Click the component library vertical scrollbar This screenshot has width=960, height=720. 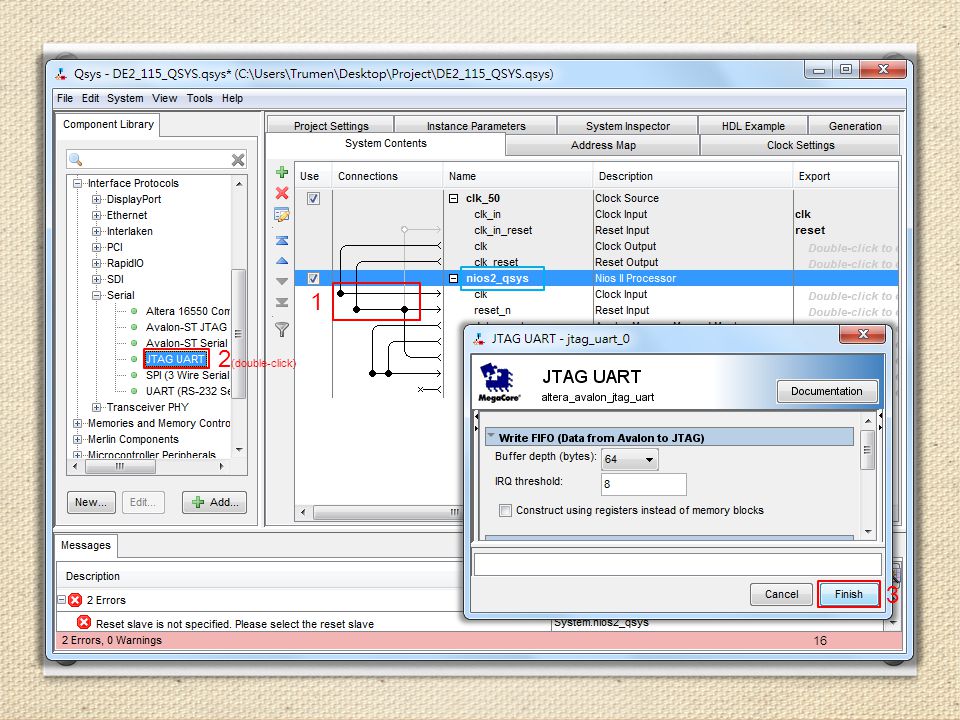pos(239,334)
